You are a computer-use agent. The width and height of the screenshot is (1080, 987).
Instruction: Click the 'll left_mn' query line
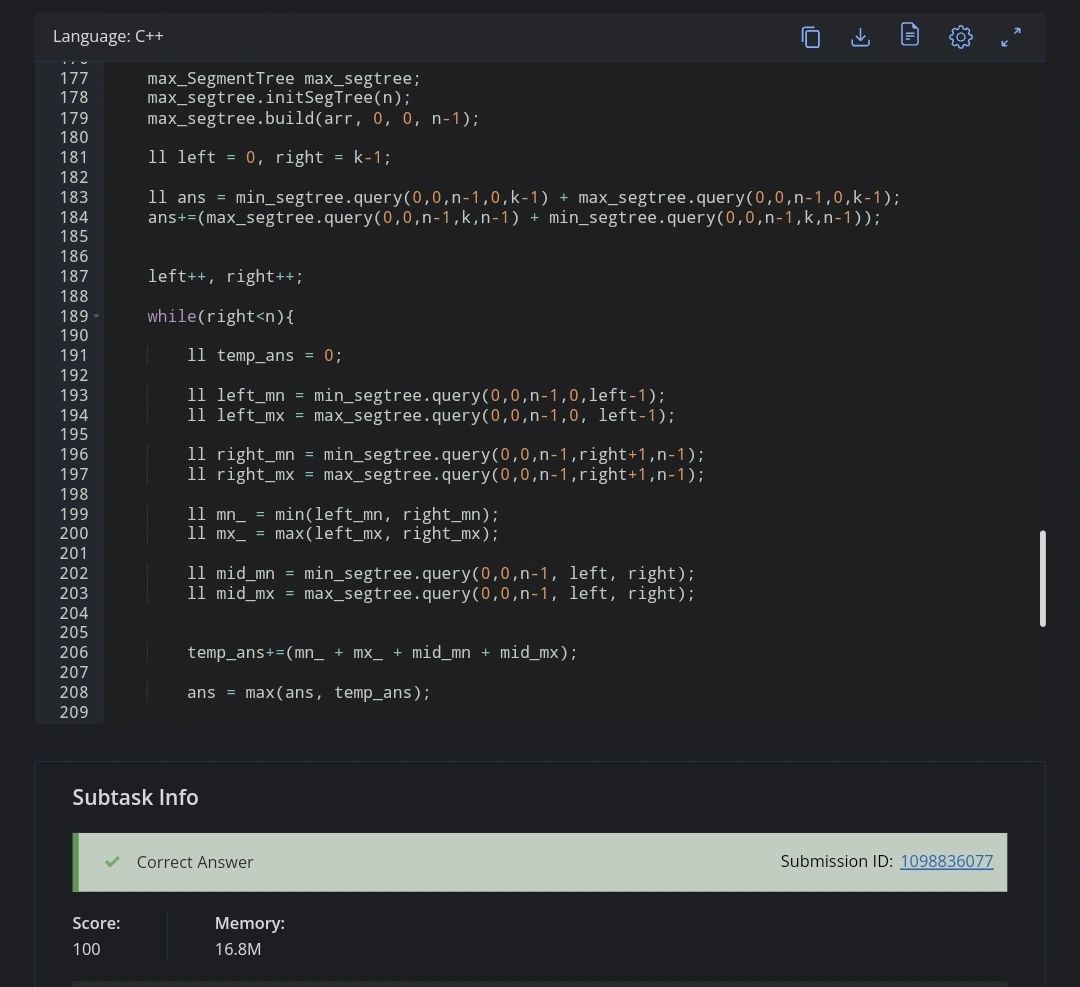coord(426,395)
